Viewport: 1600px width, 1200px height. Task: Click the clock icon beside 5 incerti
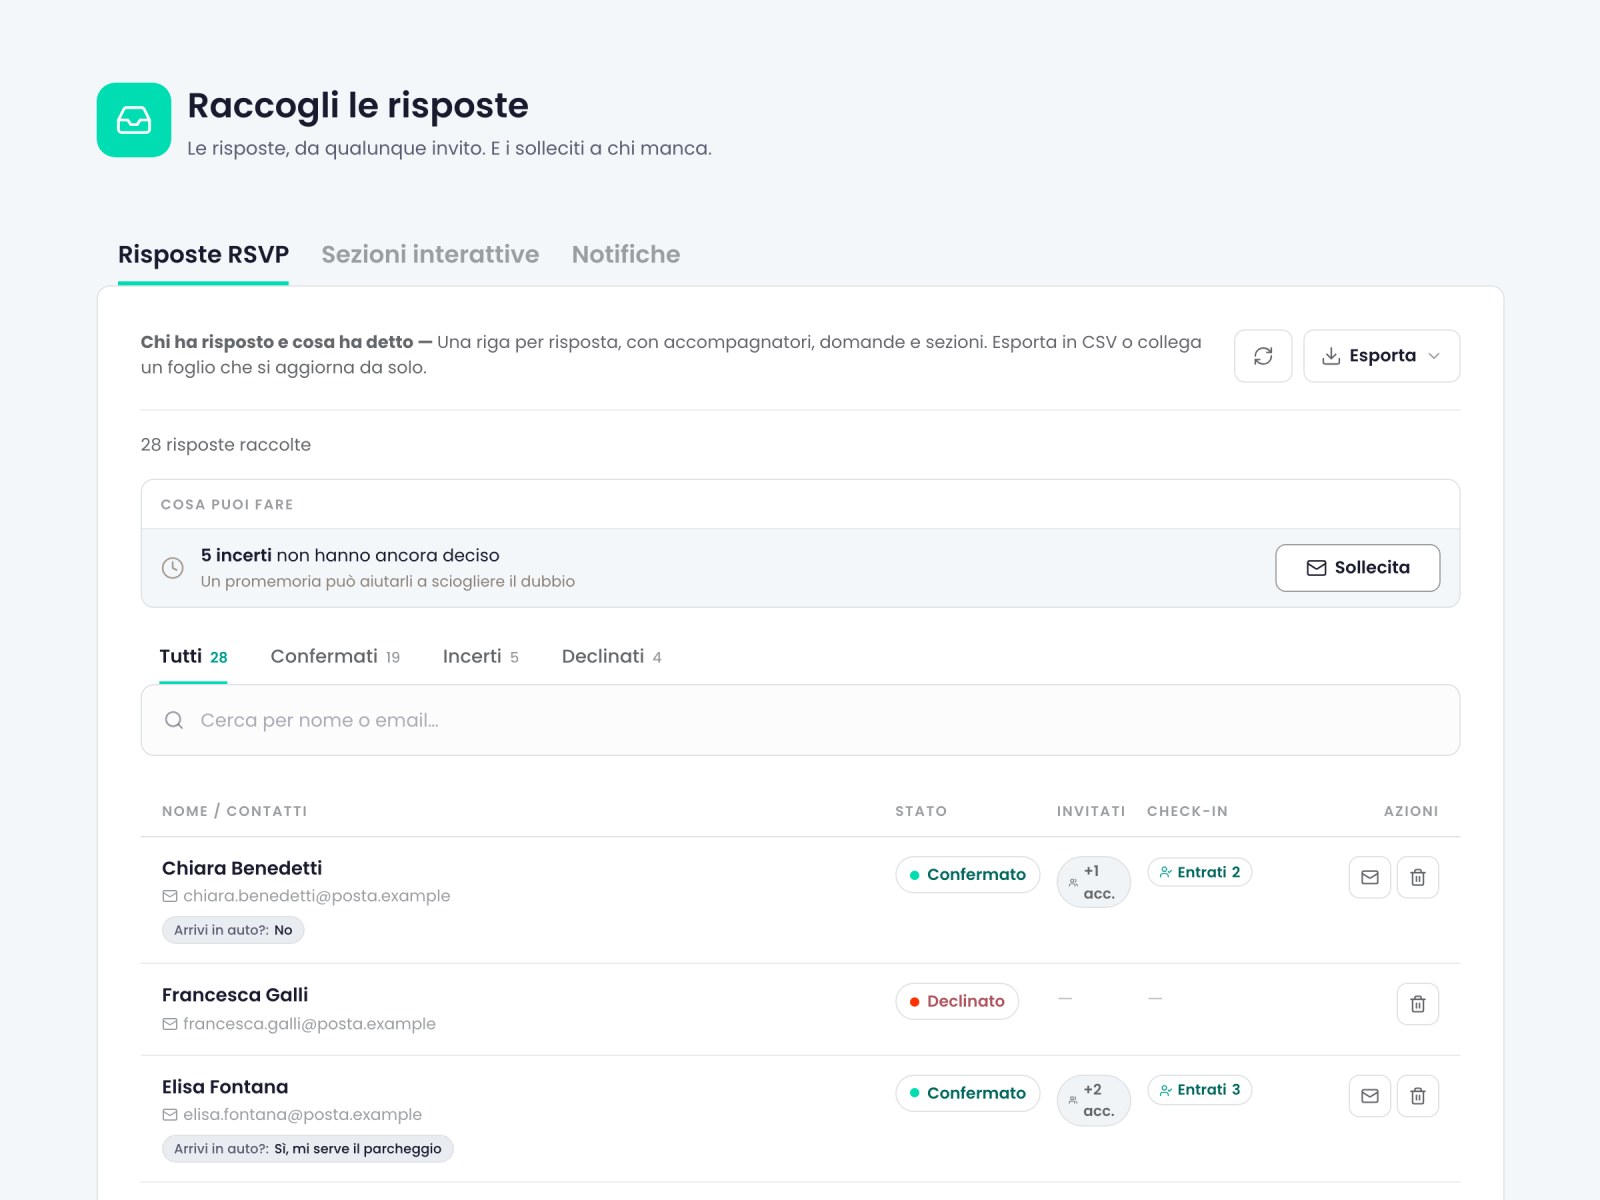tap(173, 568)
